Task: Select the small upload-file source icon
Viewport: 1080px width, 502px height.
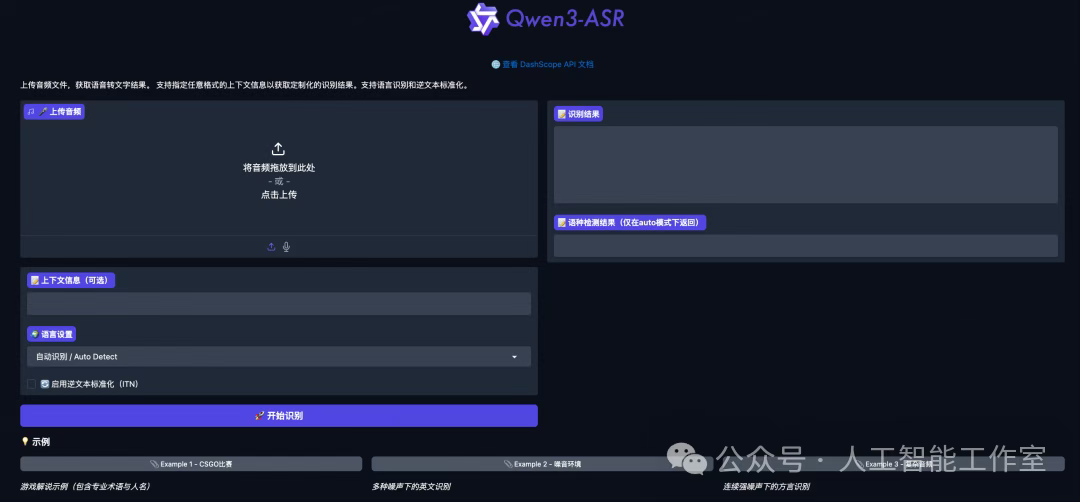Action: click(271, 247)
